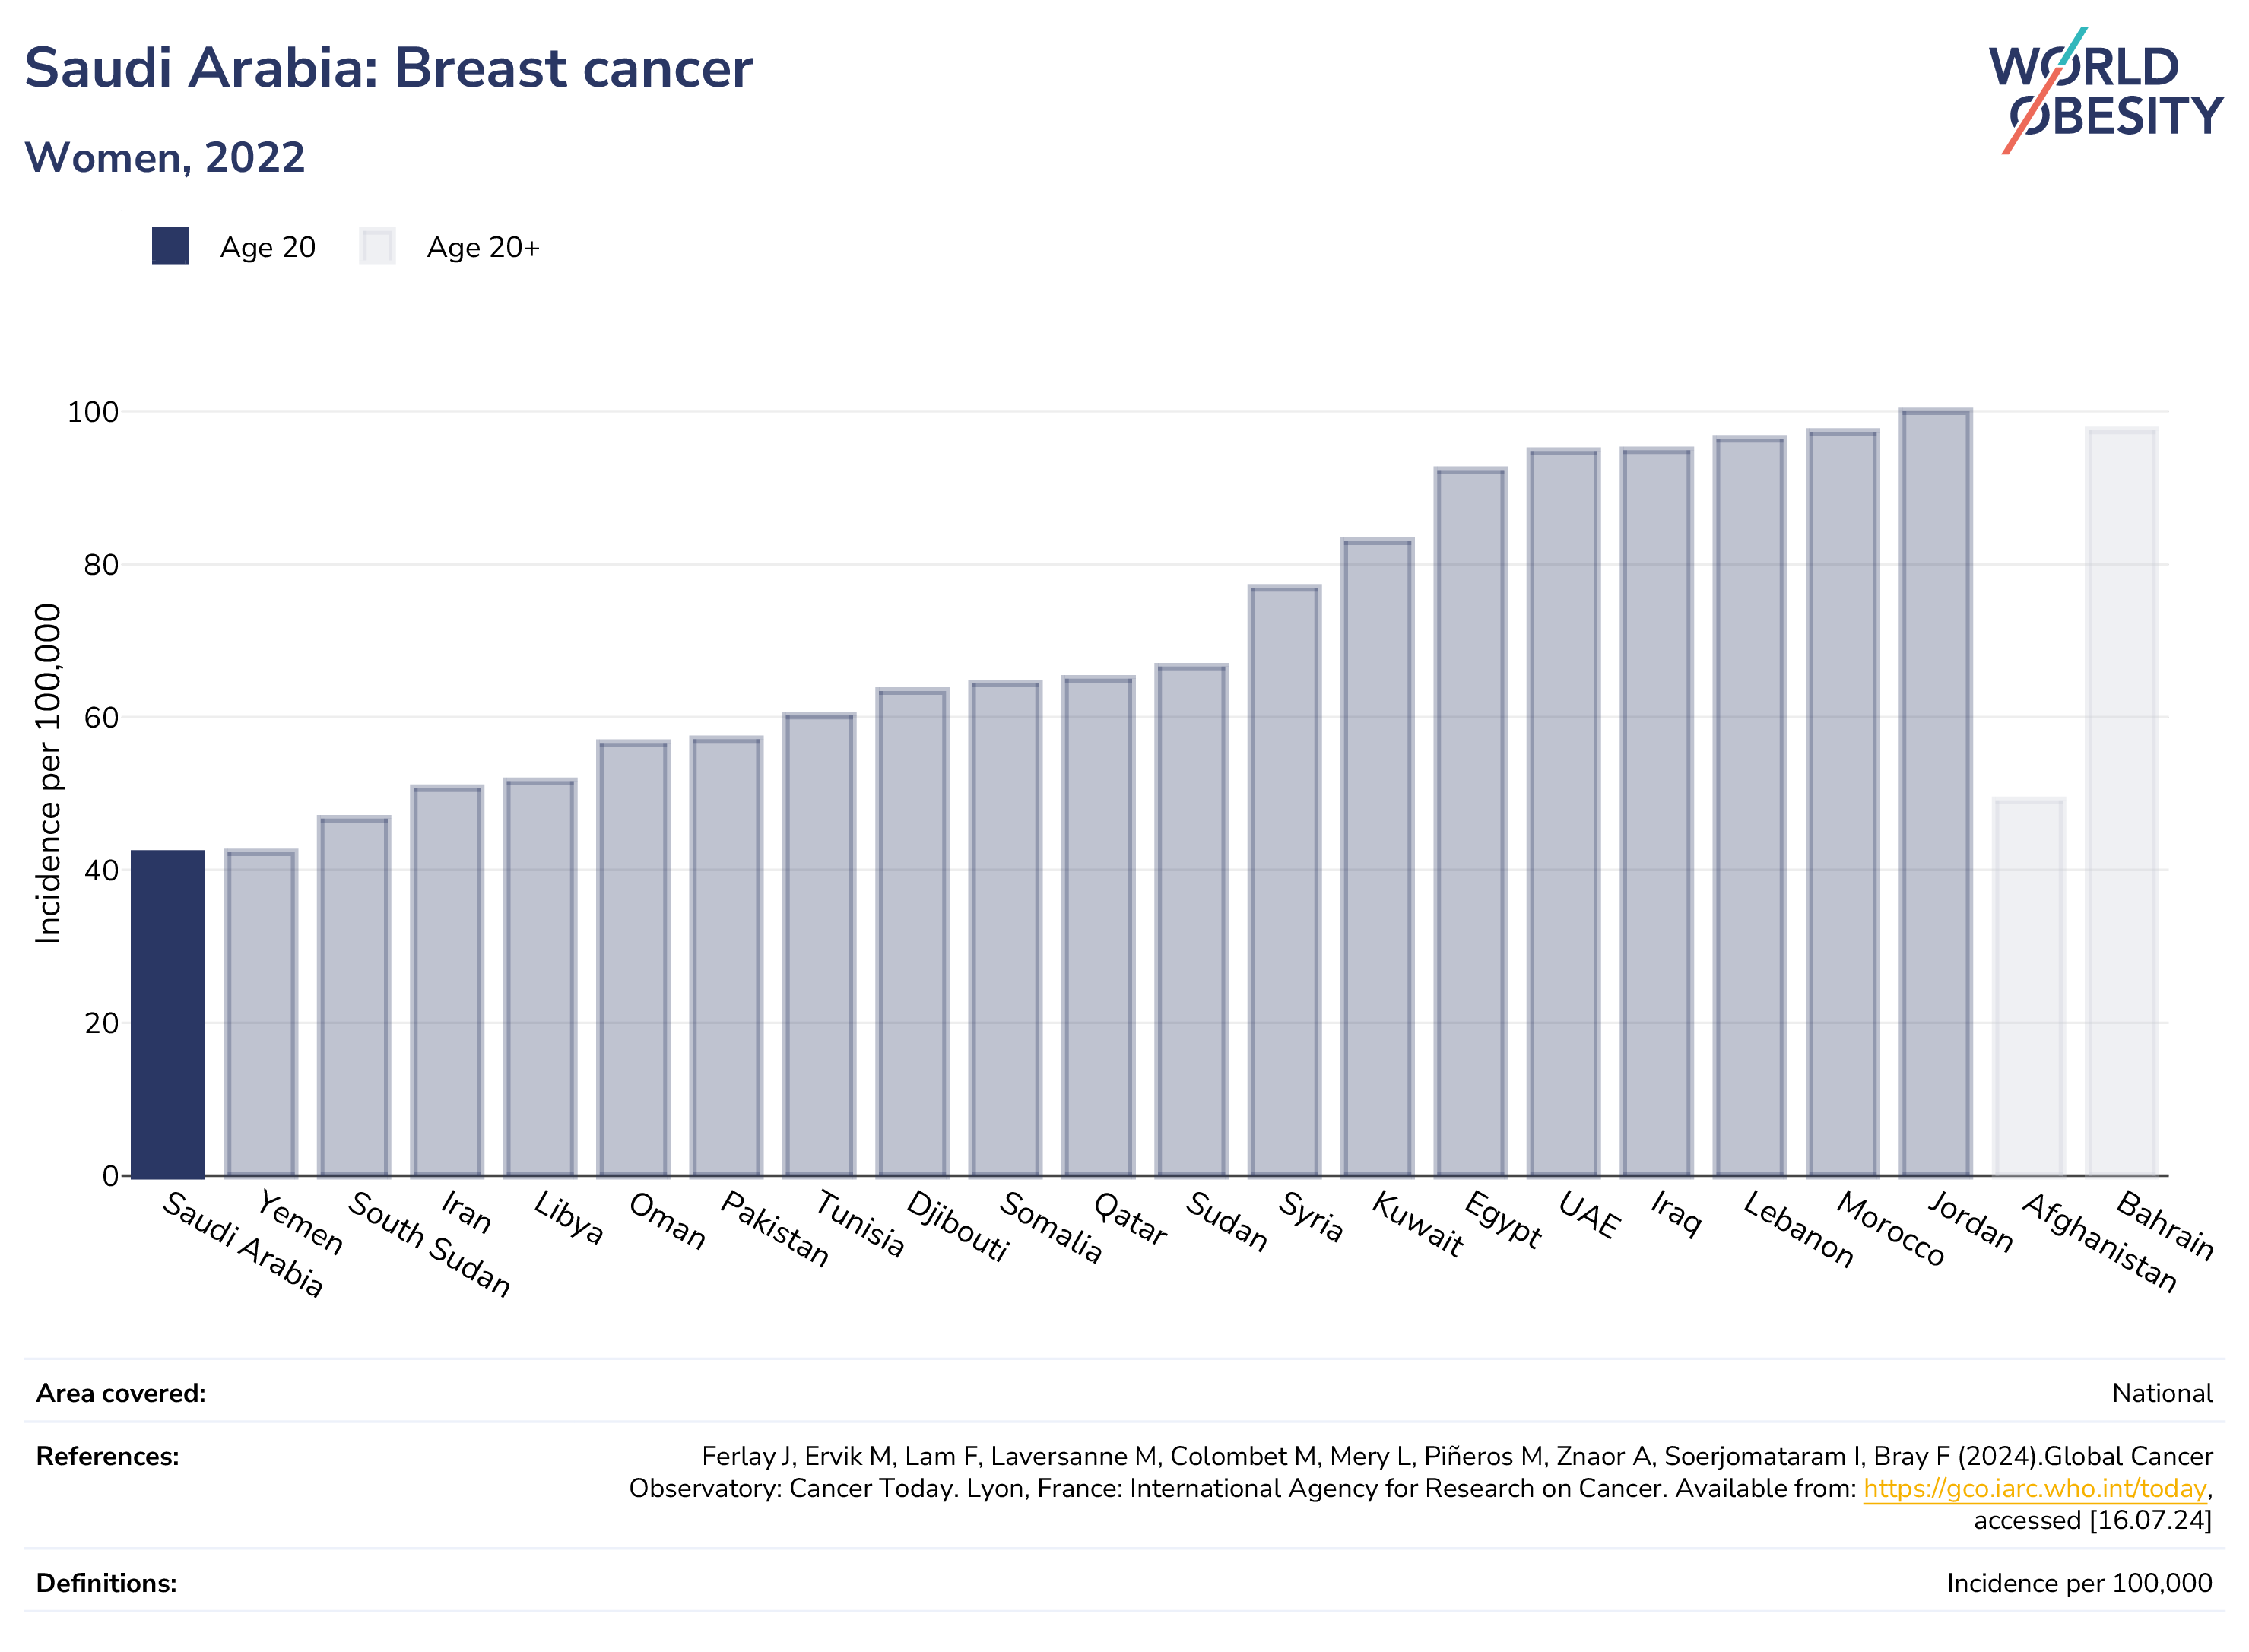2249x1652 pixels.
Task: Select the Yemen bar
Action: point(261,1013)
